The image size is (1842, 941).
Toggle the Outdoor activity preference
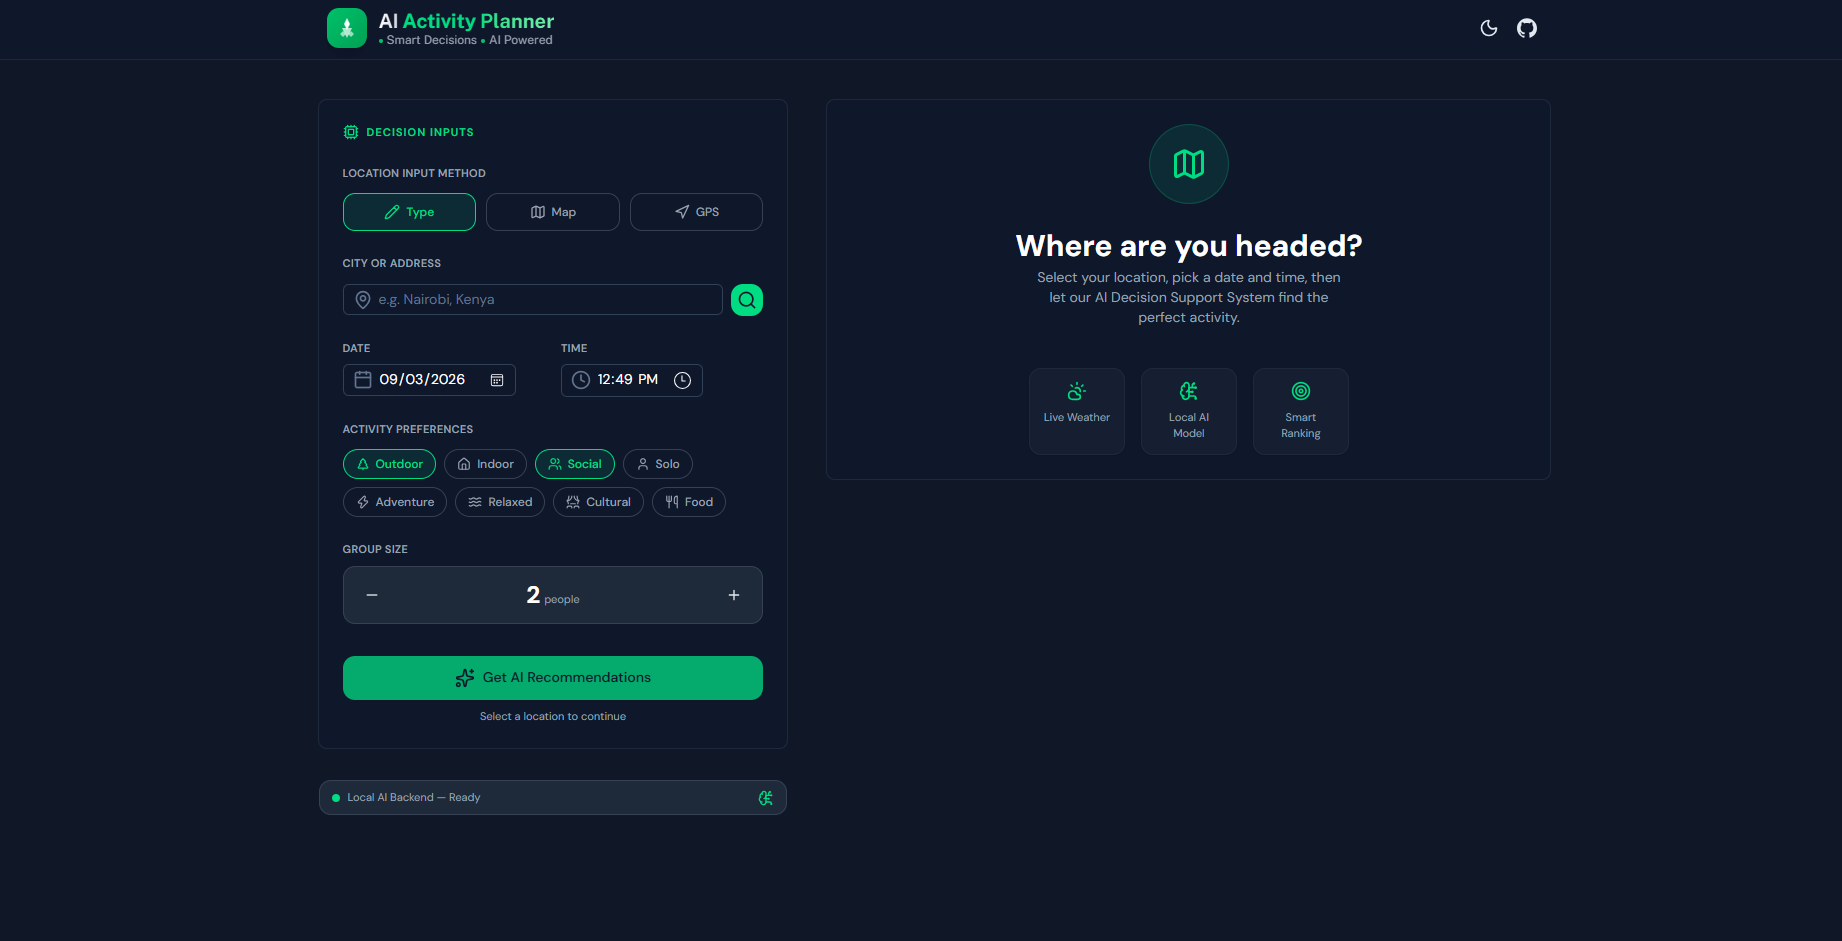[390, 464]
